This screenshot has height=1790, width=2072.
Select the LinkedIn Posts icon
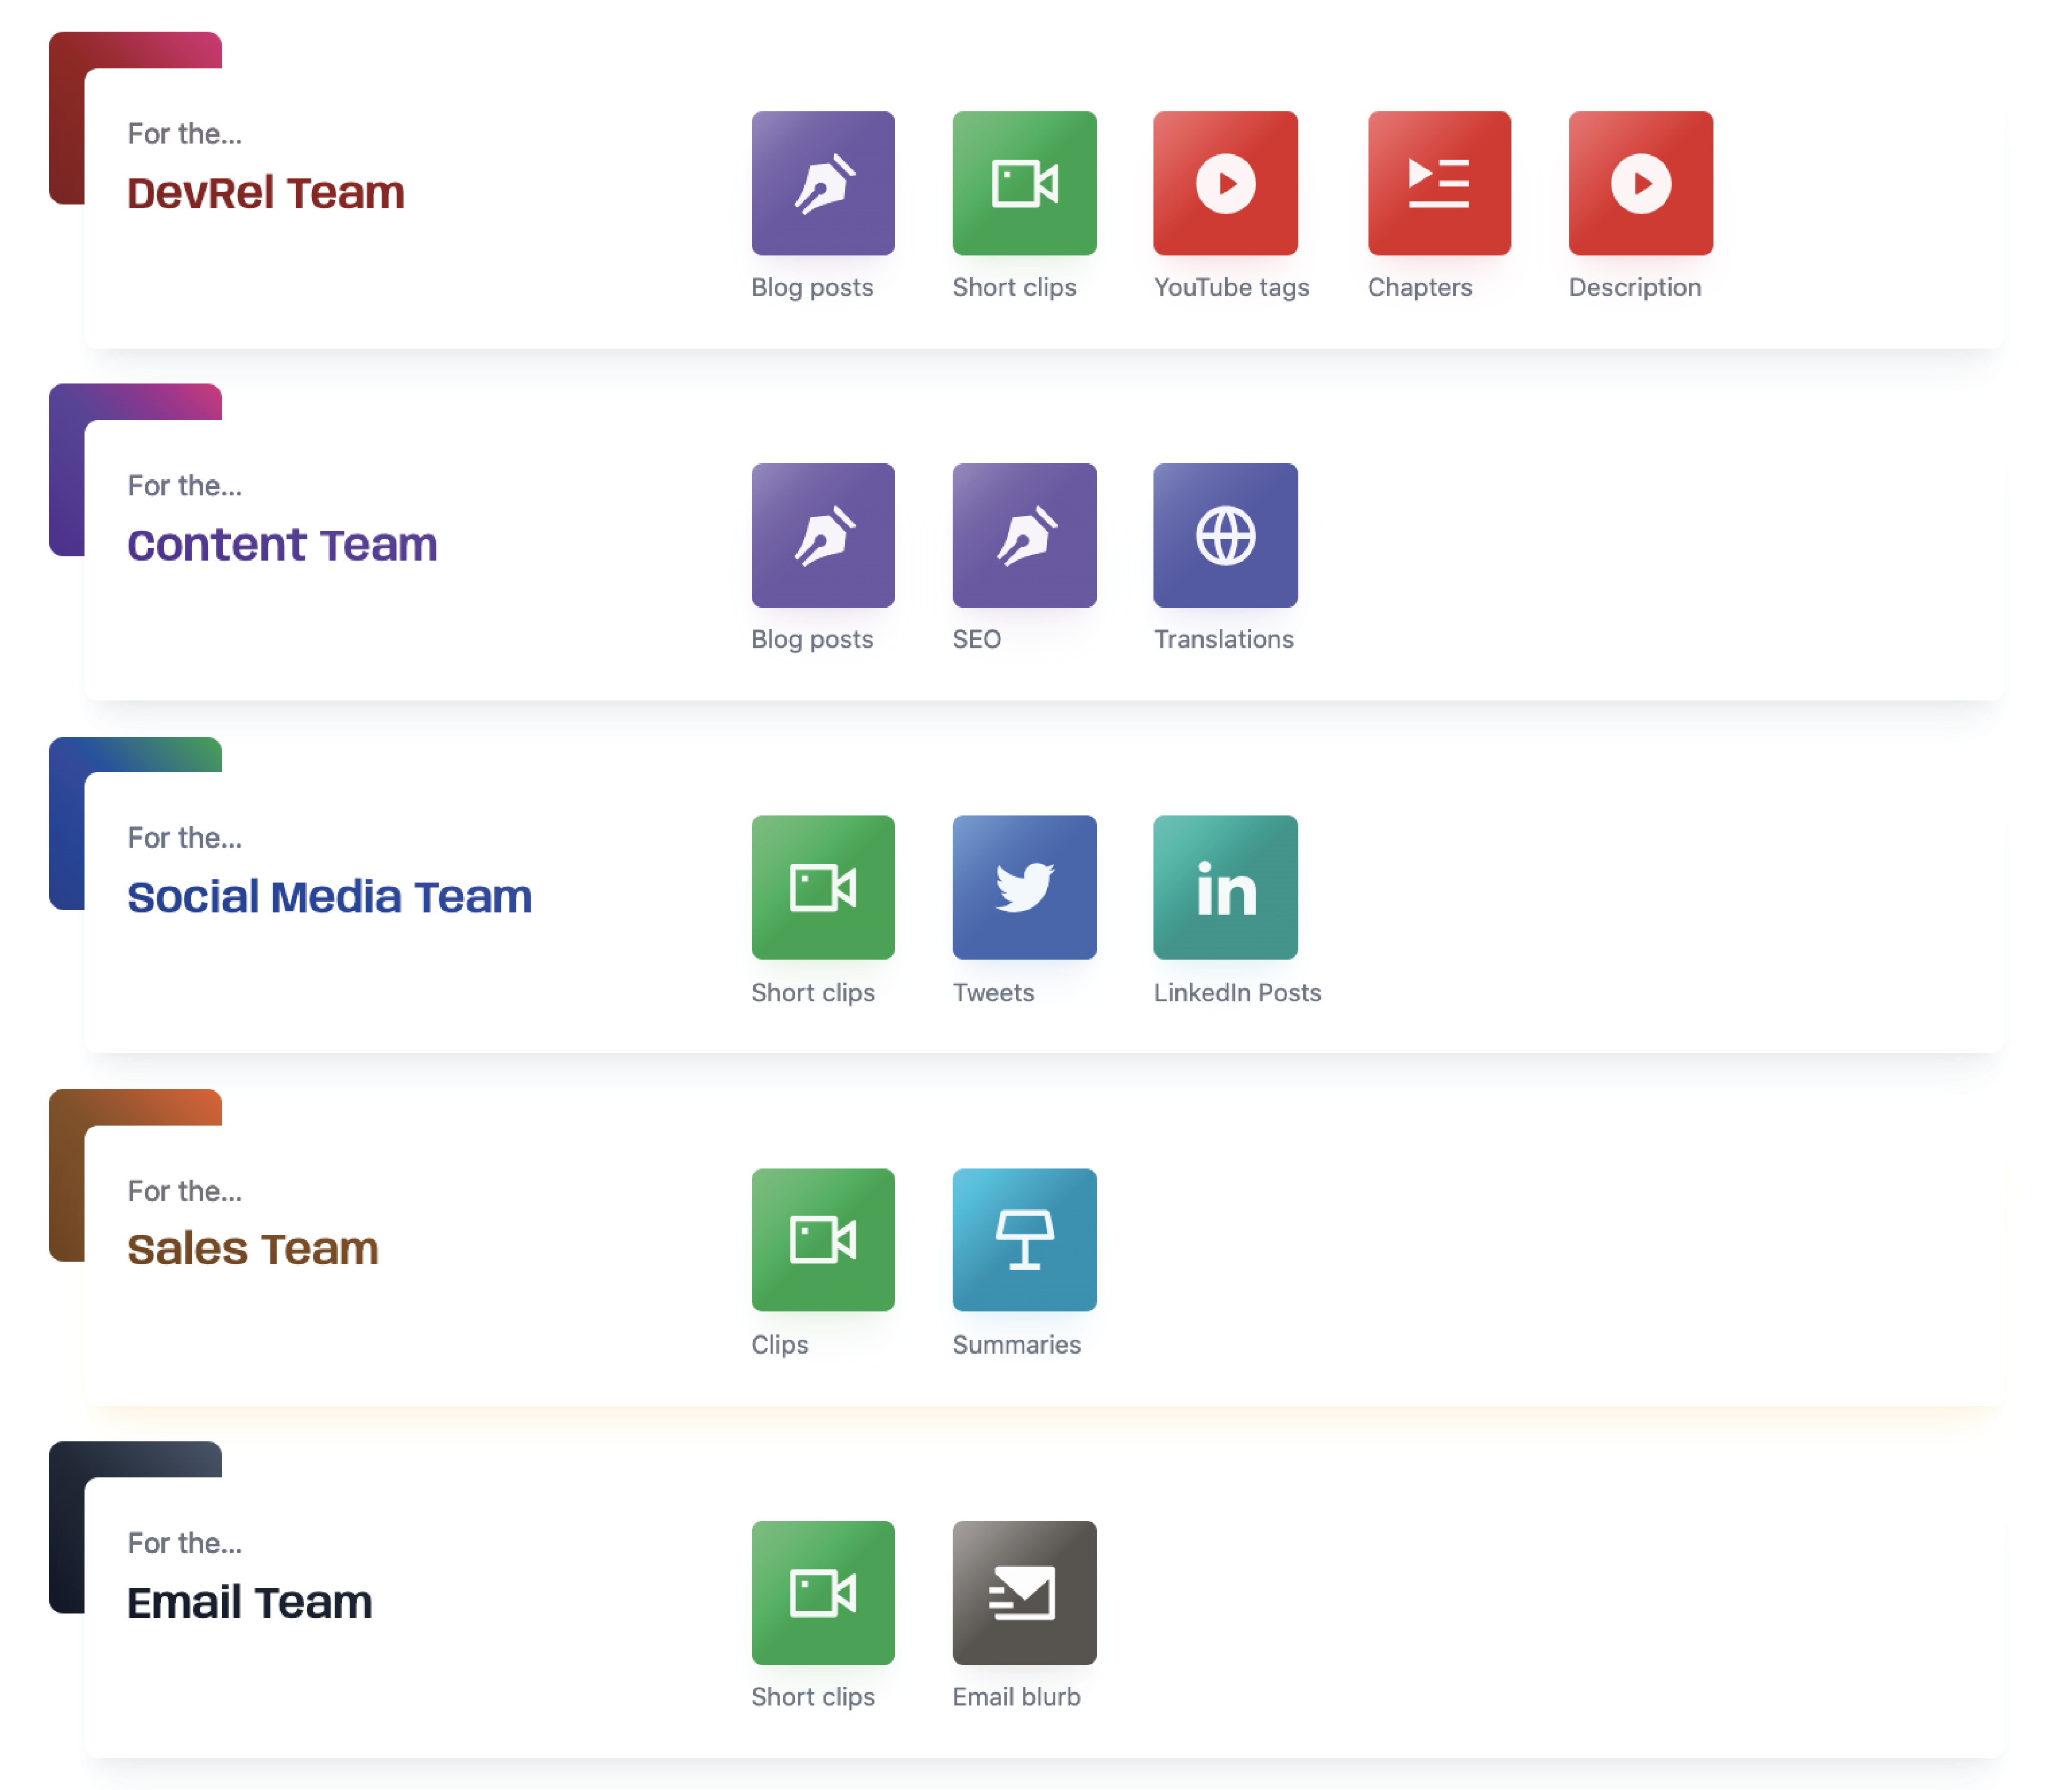coord(1225,887)
